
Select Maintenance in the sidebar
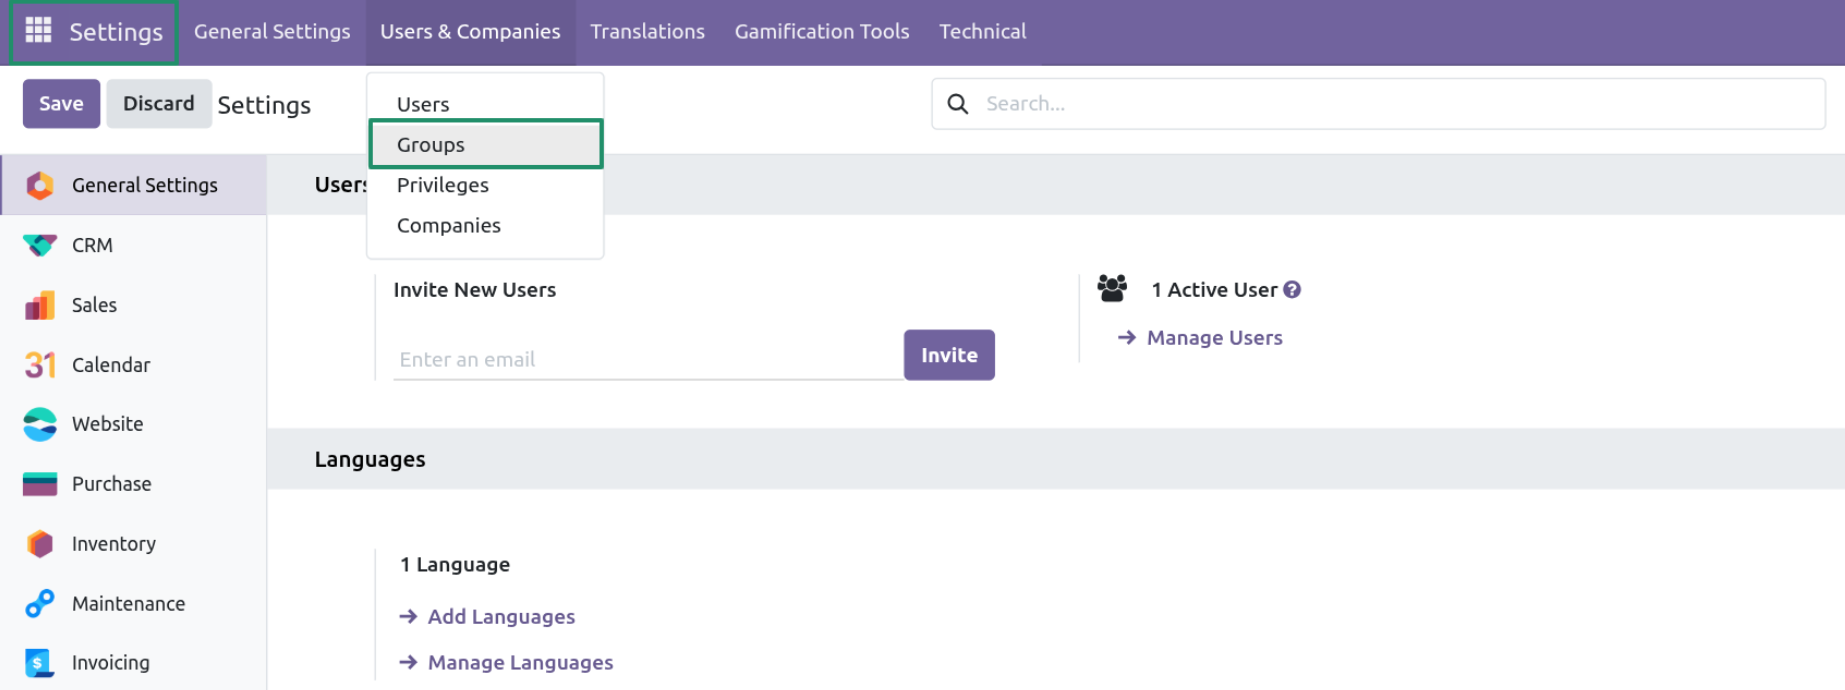134,604
